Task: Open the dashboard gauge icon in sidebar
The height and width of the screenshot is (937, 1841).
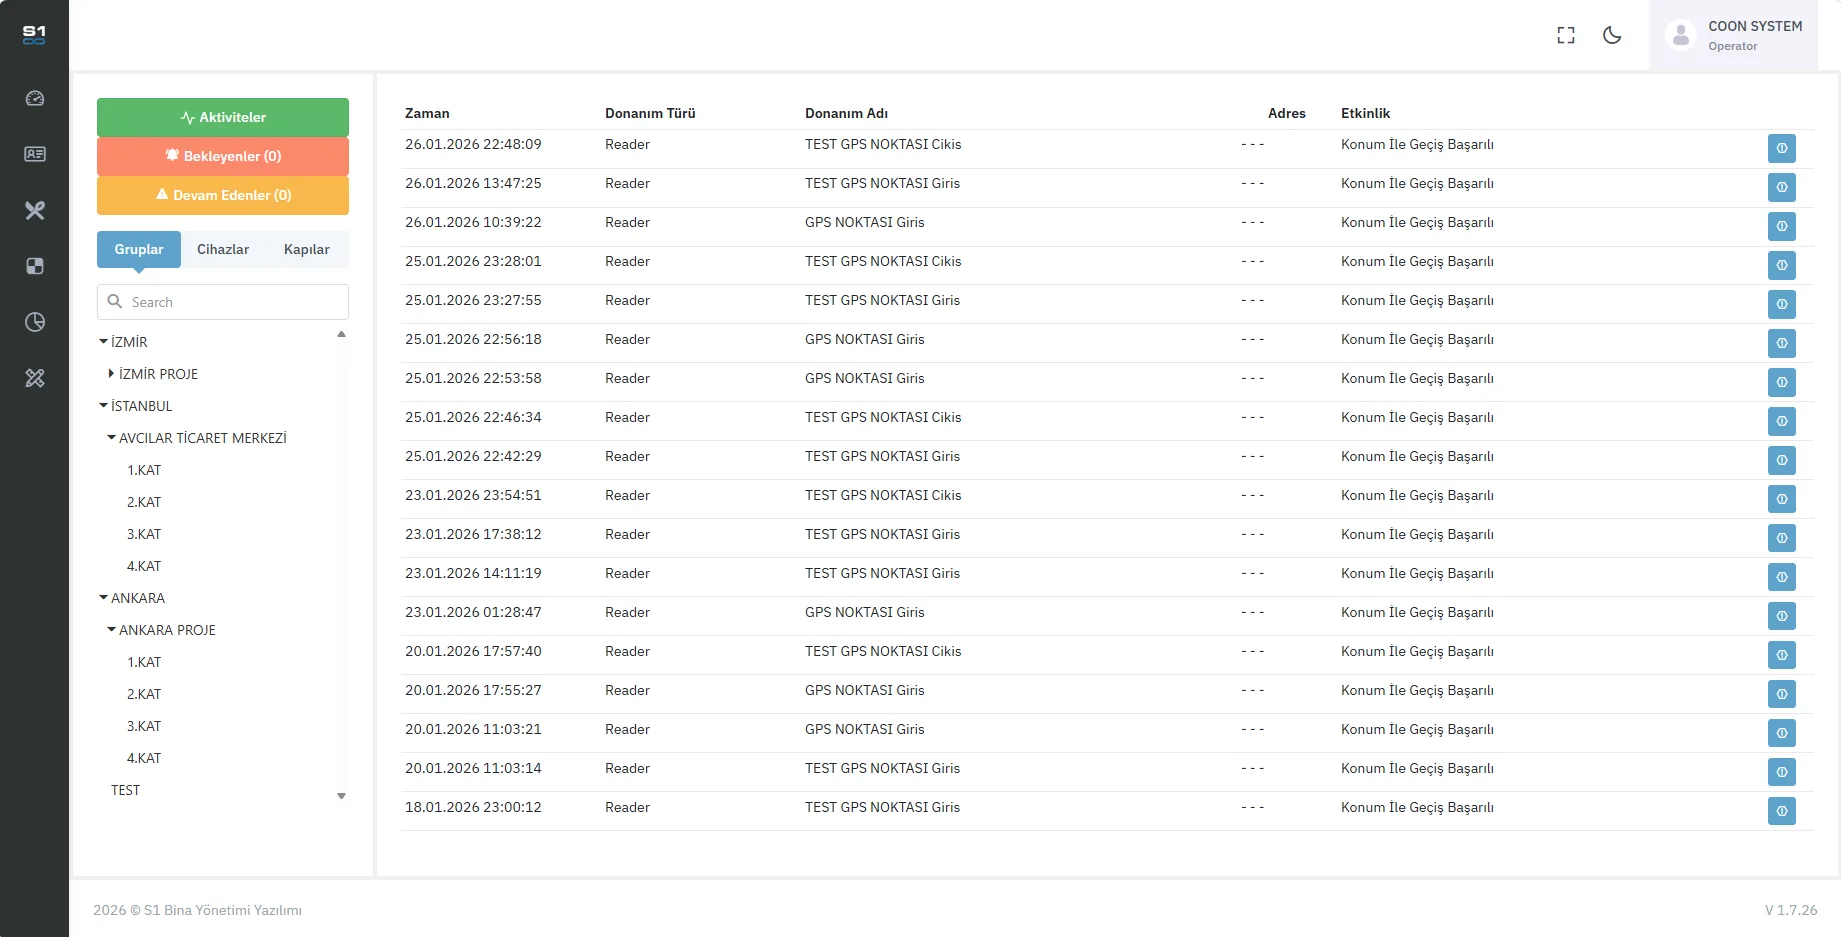Action: tap(35, 98)
